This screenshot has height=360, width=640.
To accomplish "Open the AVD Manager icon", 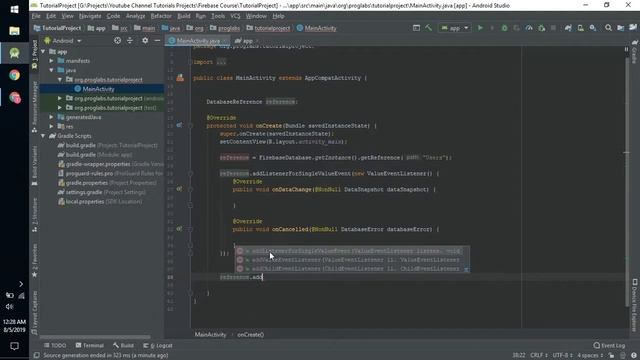I will click(x=580, y=28).
